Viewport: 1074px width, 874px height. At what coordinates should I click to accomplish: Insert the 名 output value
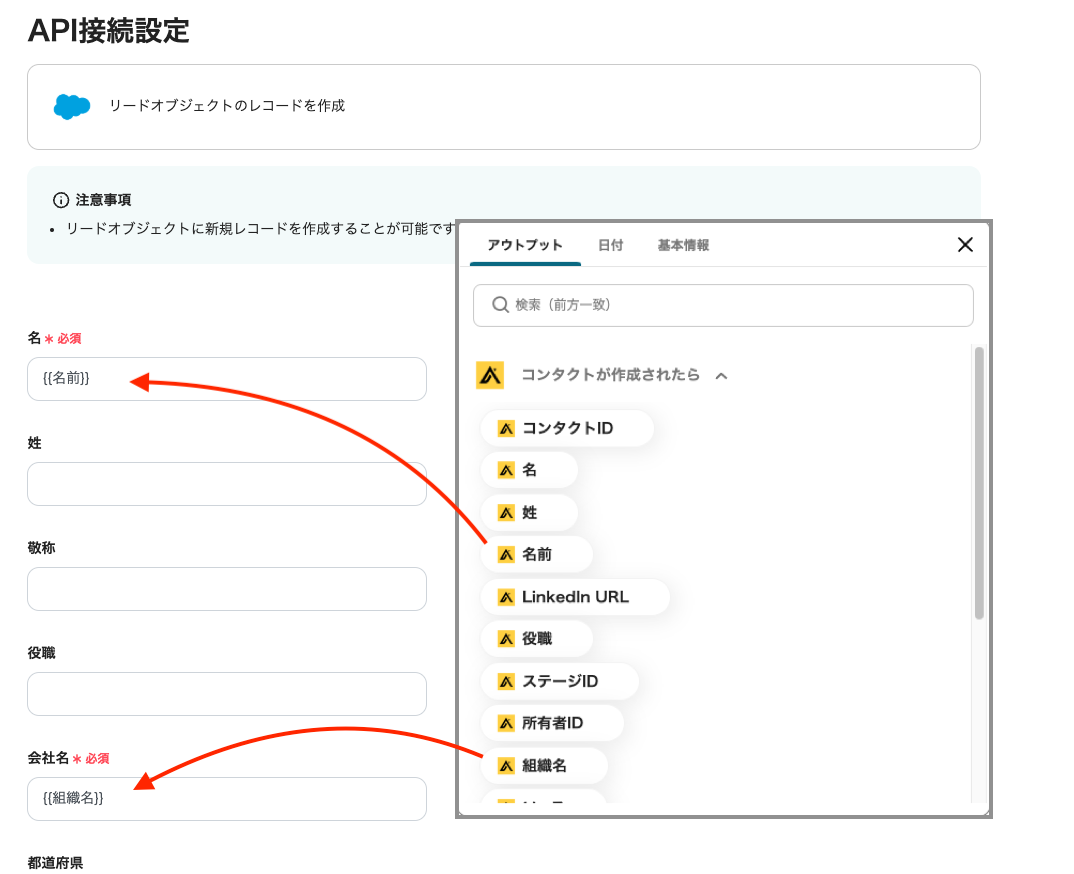[x=529, y=471]
